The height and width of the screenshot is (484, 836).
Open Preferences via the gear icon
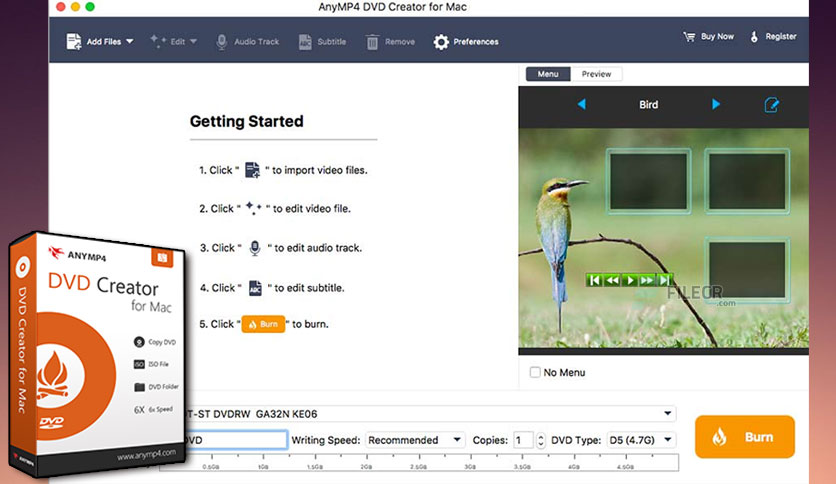441,42
